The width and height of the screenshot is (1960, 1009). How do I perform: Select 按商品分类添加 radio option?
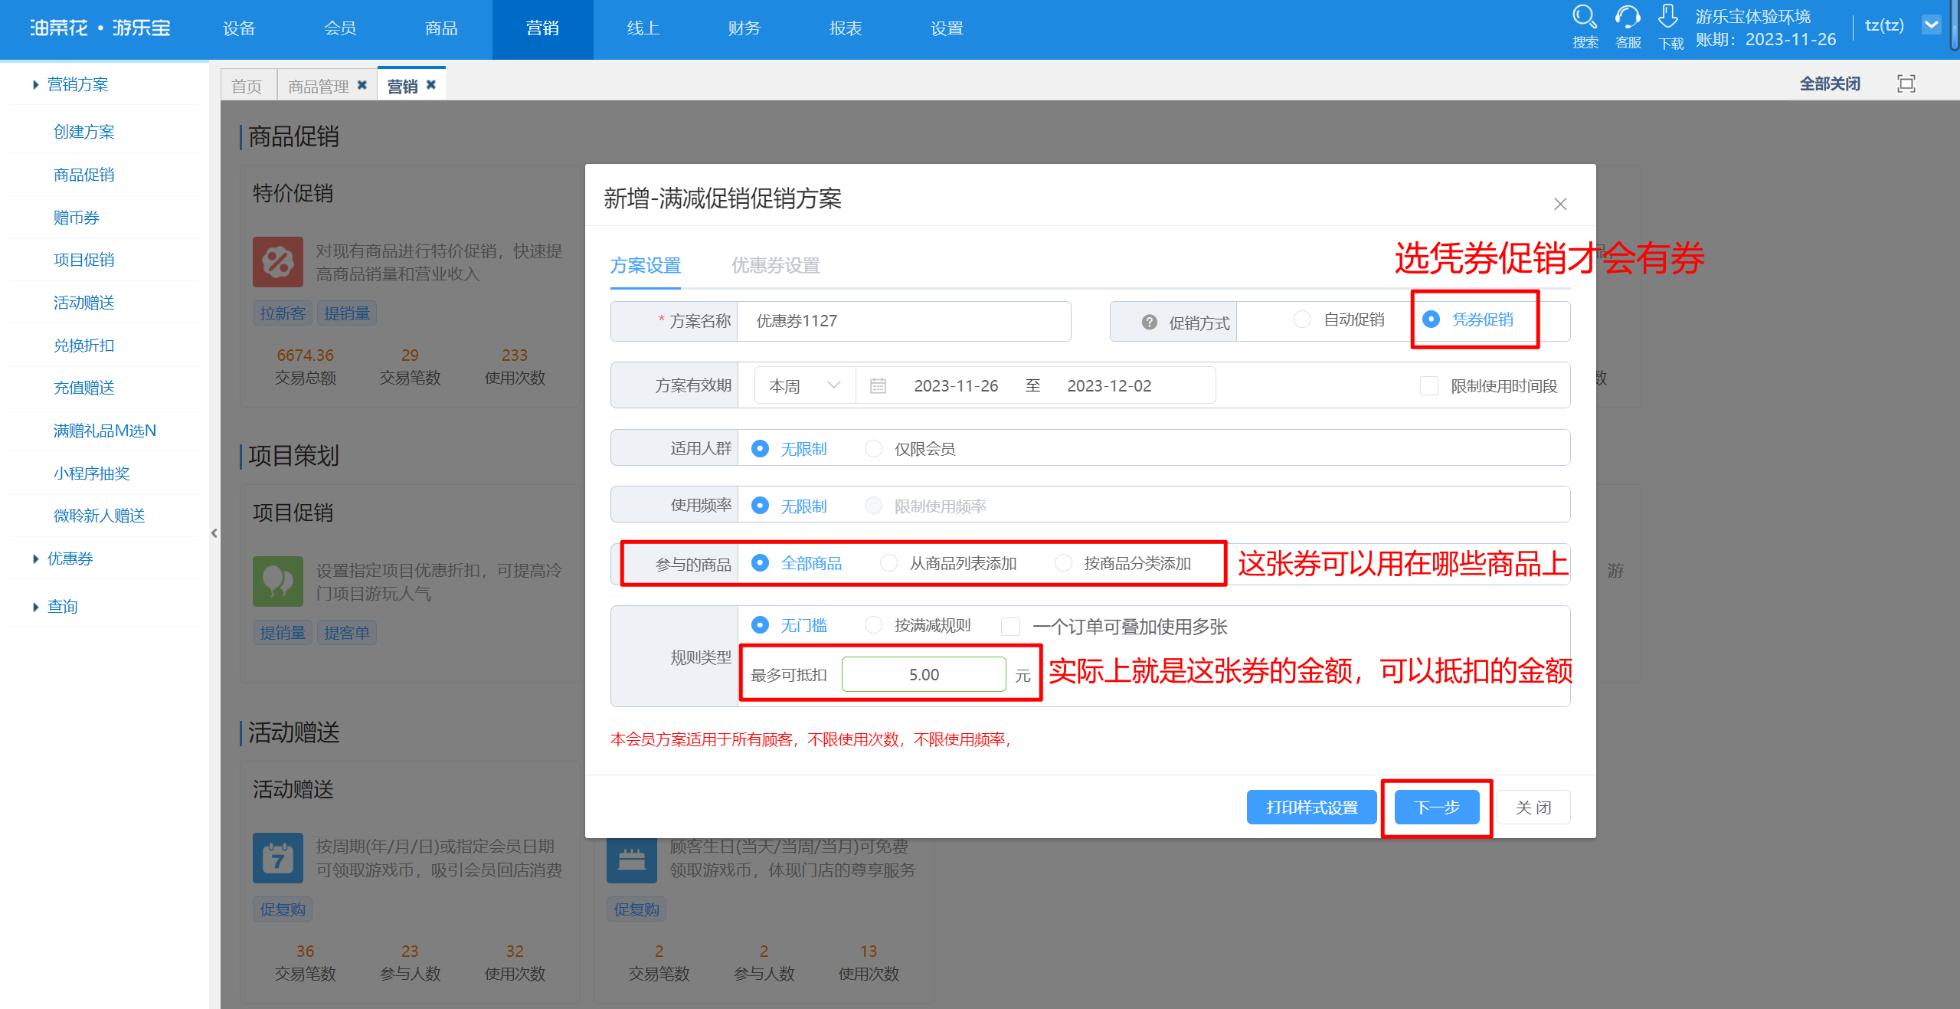[x=1063, y=563]
